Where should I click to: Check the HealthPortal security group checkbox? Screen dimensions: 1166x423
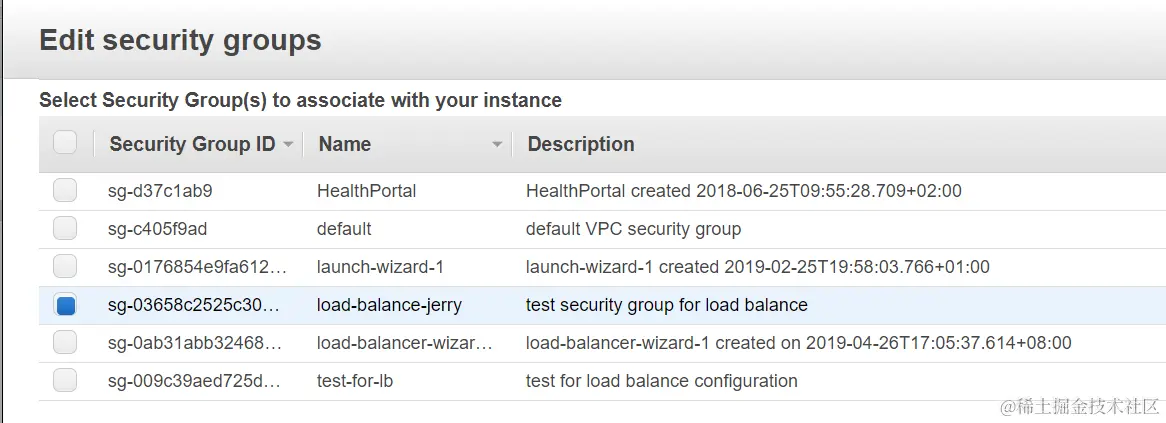[x=65, y=190]
